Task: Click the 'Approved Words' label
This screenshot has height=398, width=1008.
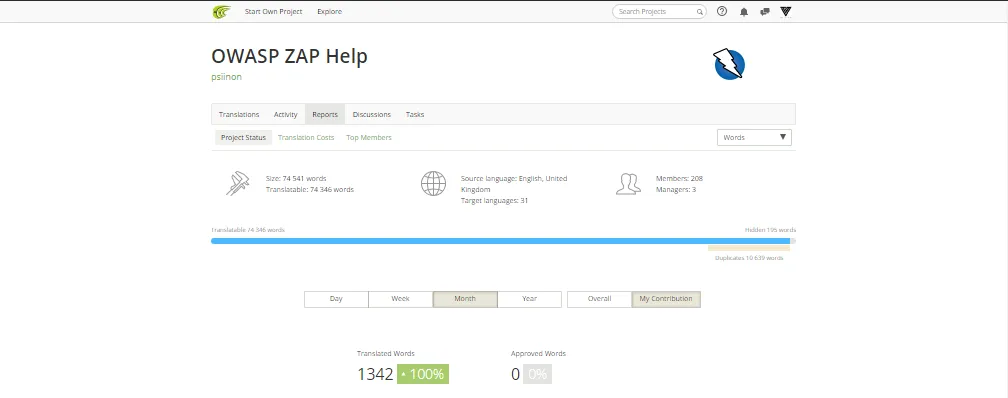Action: pos(538,354)
